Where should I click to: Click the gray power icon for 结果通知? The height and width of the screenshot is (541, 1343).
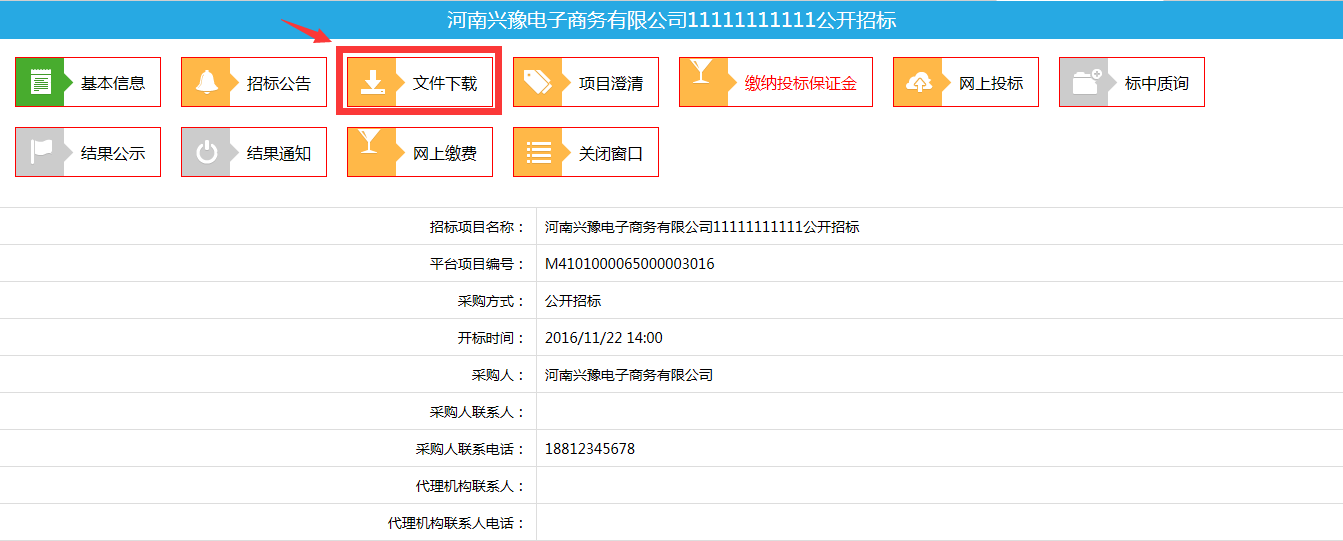click(206, 152)
